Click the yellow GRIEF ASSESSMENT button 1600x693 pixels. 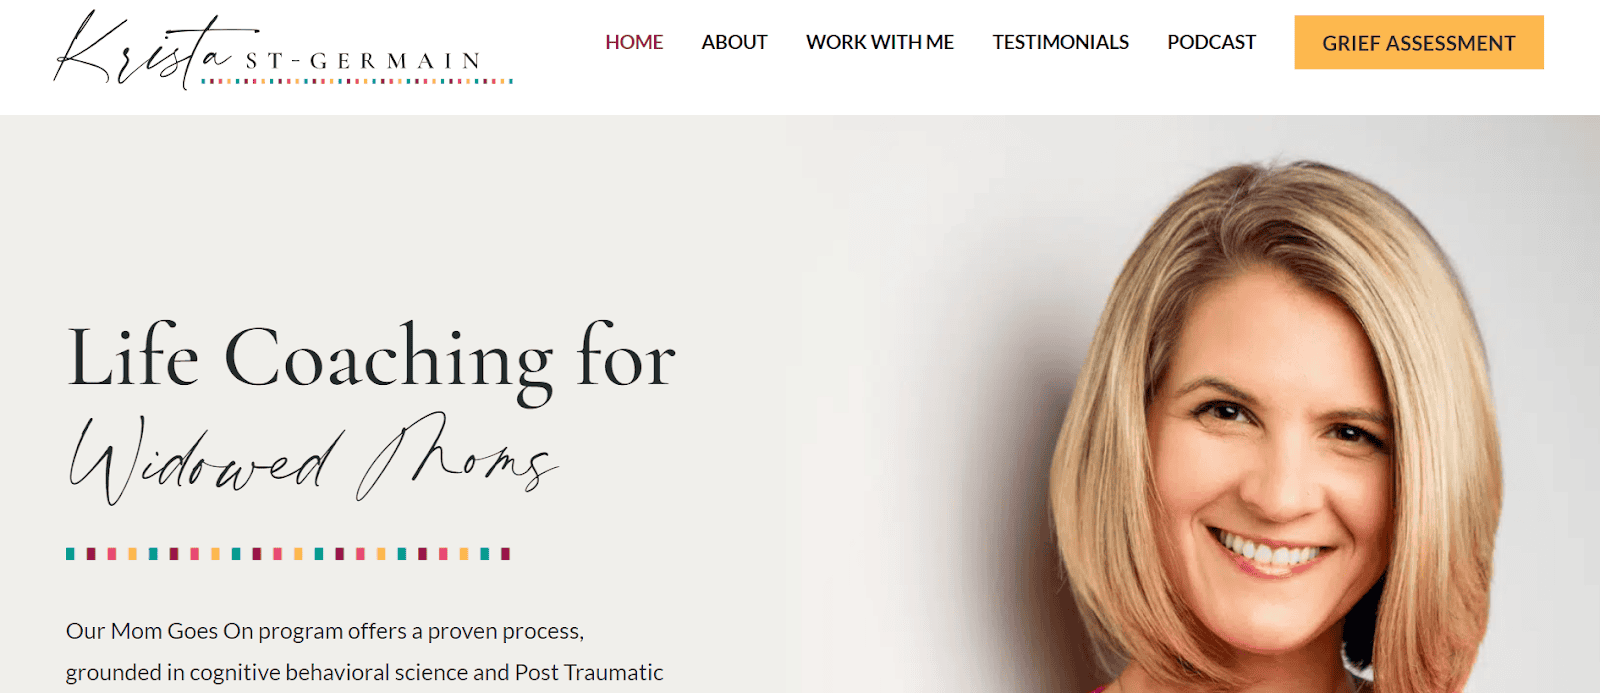tap(1419, 42)
